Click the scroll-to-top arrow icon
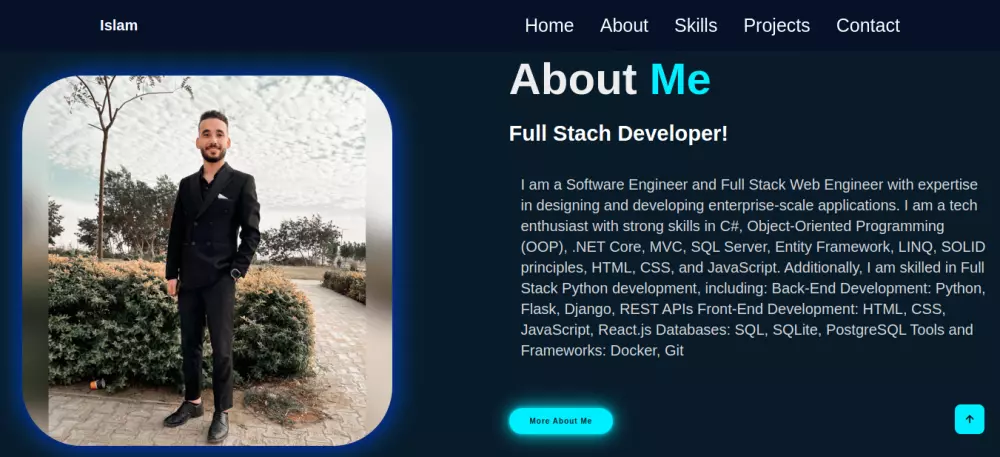 click(x=969, y=419)
